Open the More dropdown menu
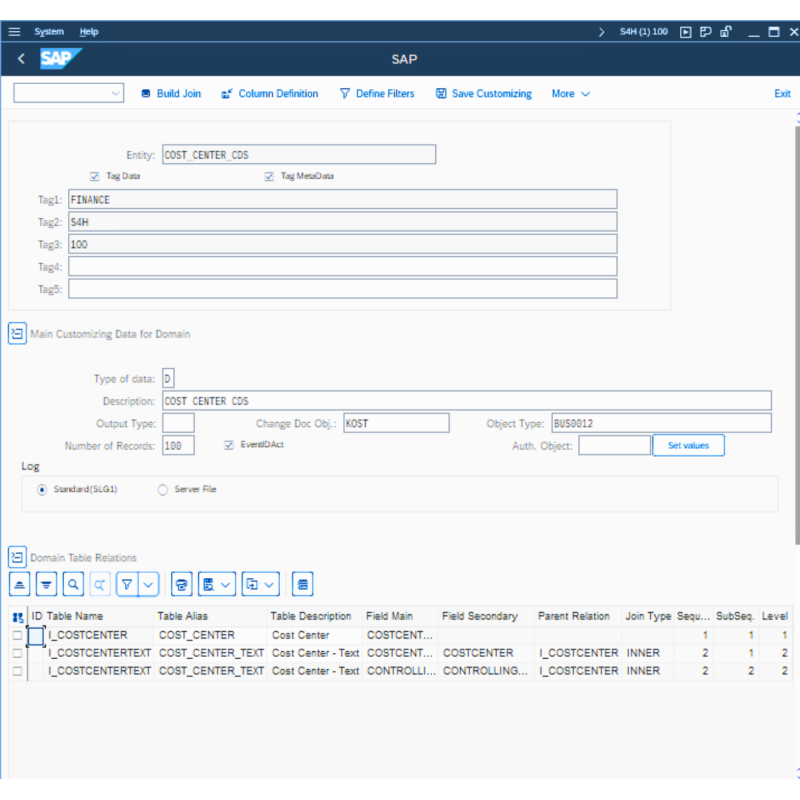The width and height of the screenshot is (800, 800). [x=570, y=93]
